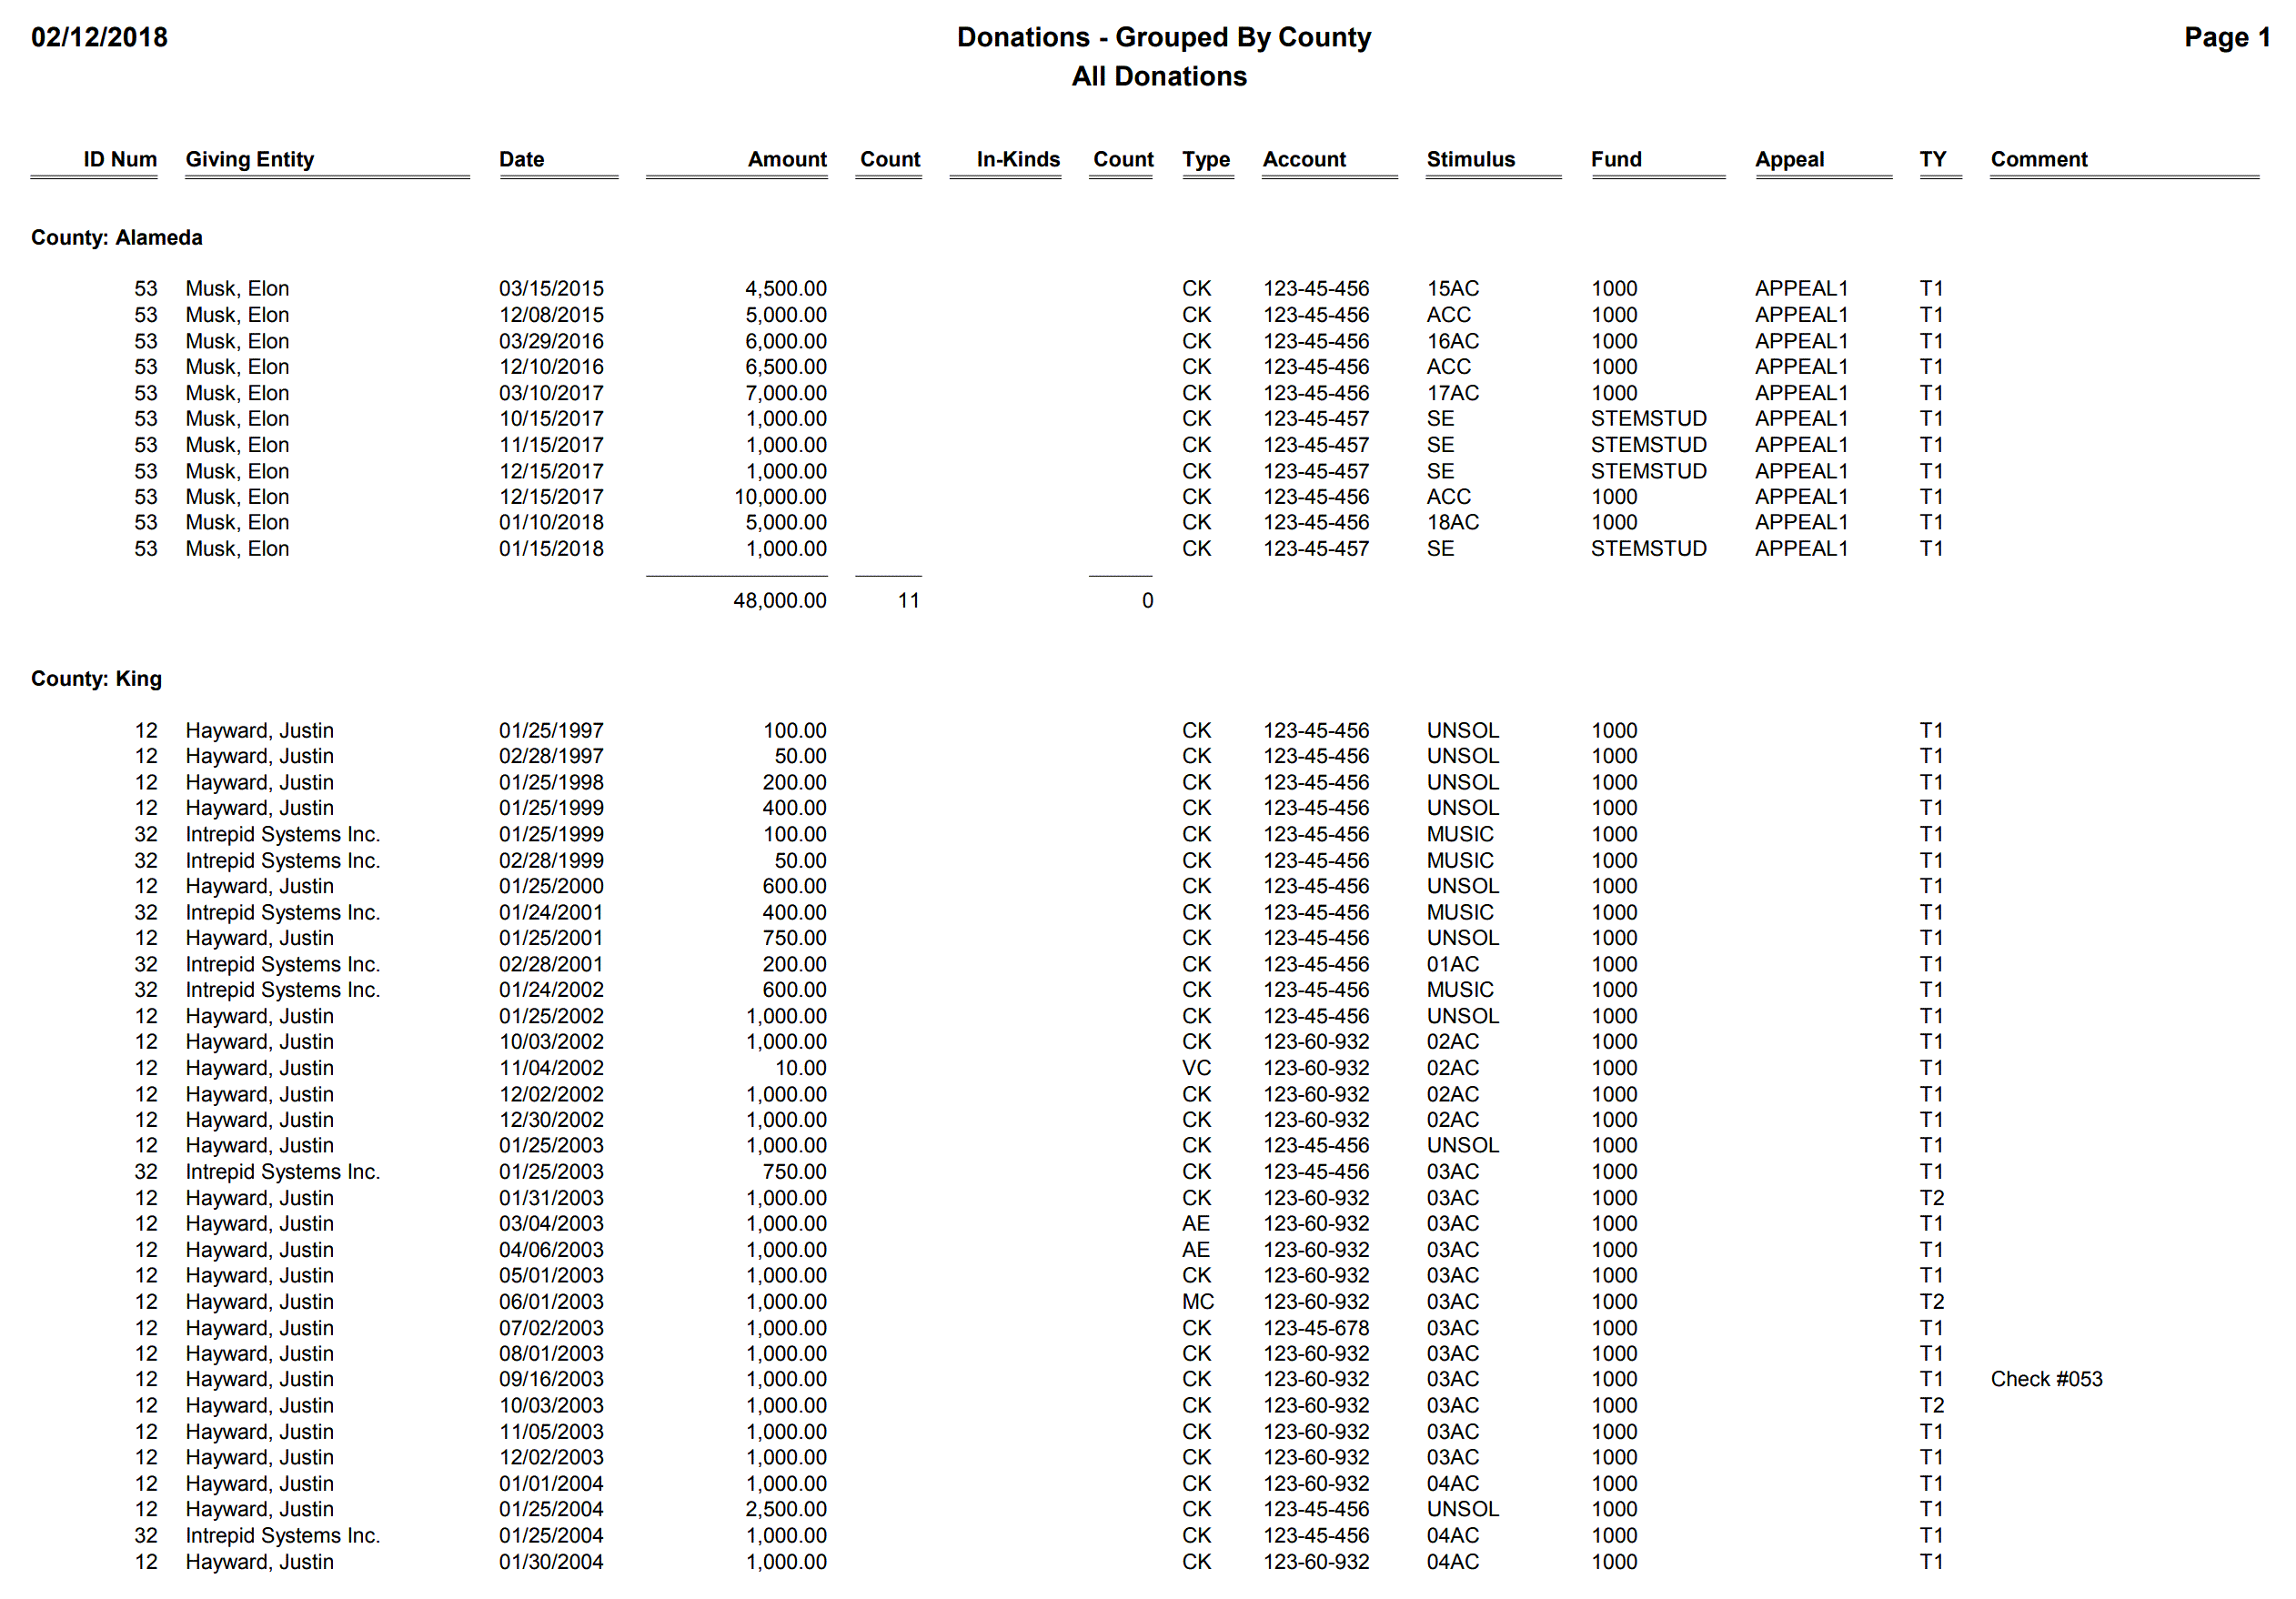Image resolution: width=2296 pixels, height=1599 pixels.
Task: Click the date 01/25/1997
Action: pyautogui.click(x=551, y=731)
